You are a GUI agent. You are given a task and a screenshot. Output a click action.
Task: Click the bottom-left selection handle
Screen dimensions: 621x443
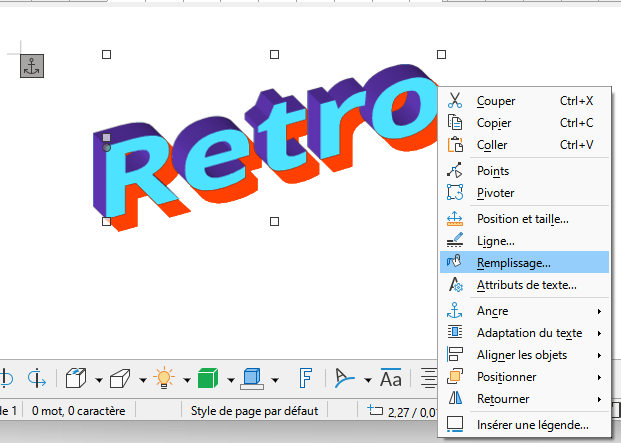[x=107, y=221]
